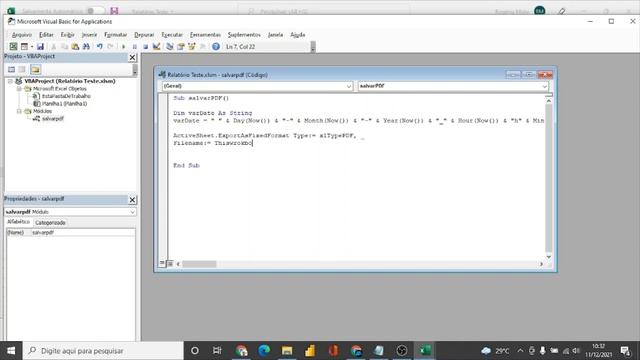The height and width of the screenshot is (360, 640).
Task: Toggle Folders in Project panel
Action: click(x=36, y=69)
